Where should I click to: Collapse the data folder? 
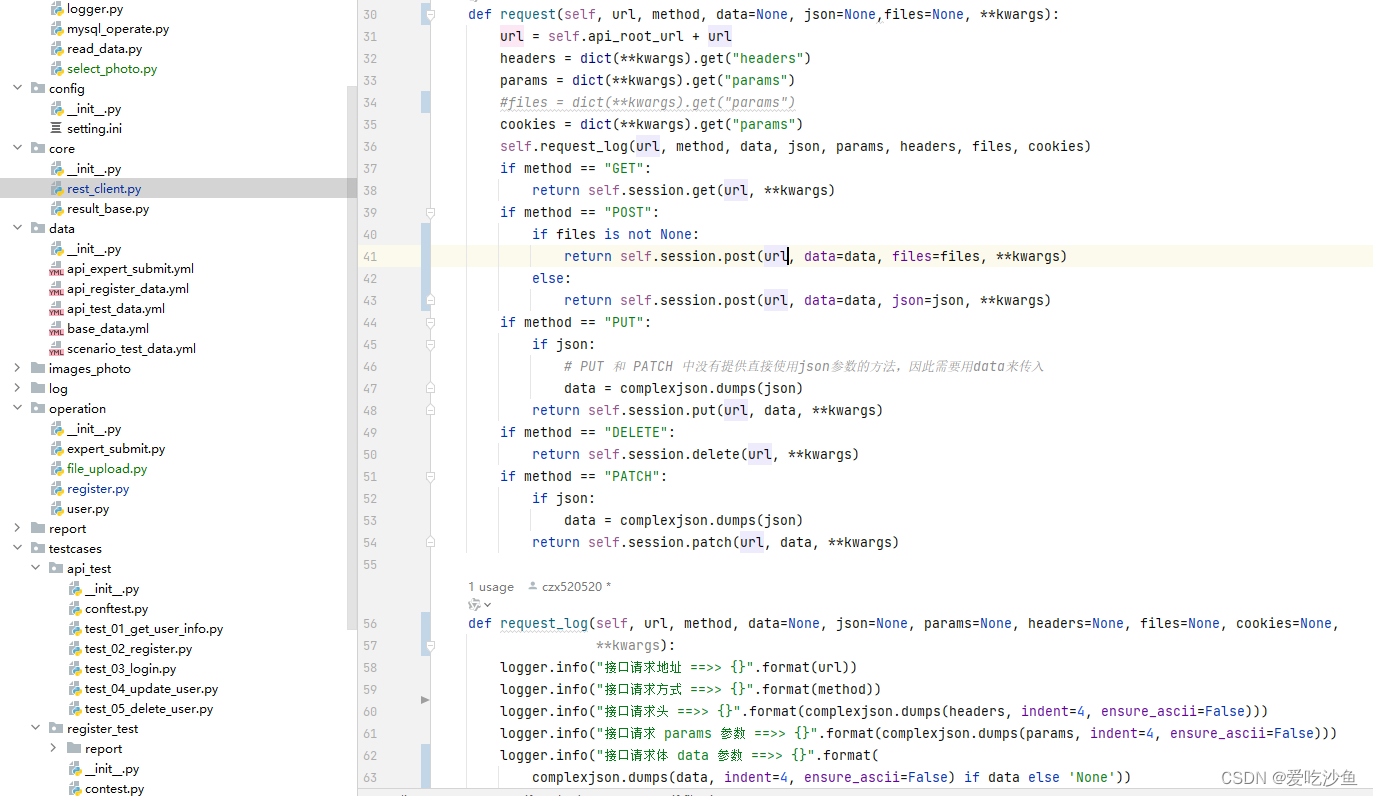click(x=18, y=229)
